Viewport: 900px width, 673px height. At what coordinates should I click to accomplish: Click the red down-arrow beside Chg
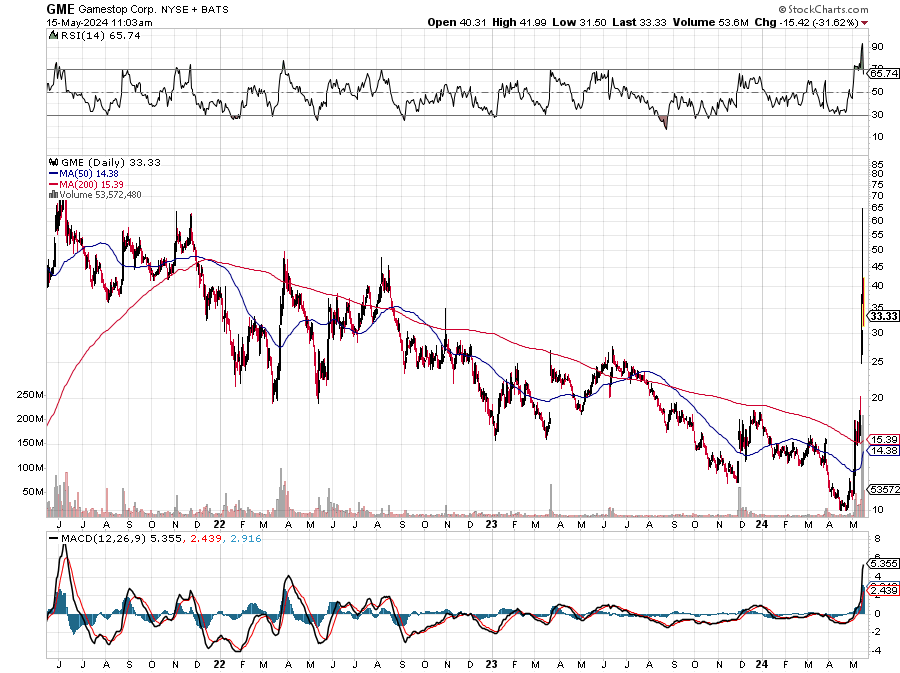tap(864, 23)
